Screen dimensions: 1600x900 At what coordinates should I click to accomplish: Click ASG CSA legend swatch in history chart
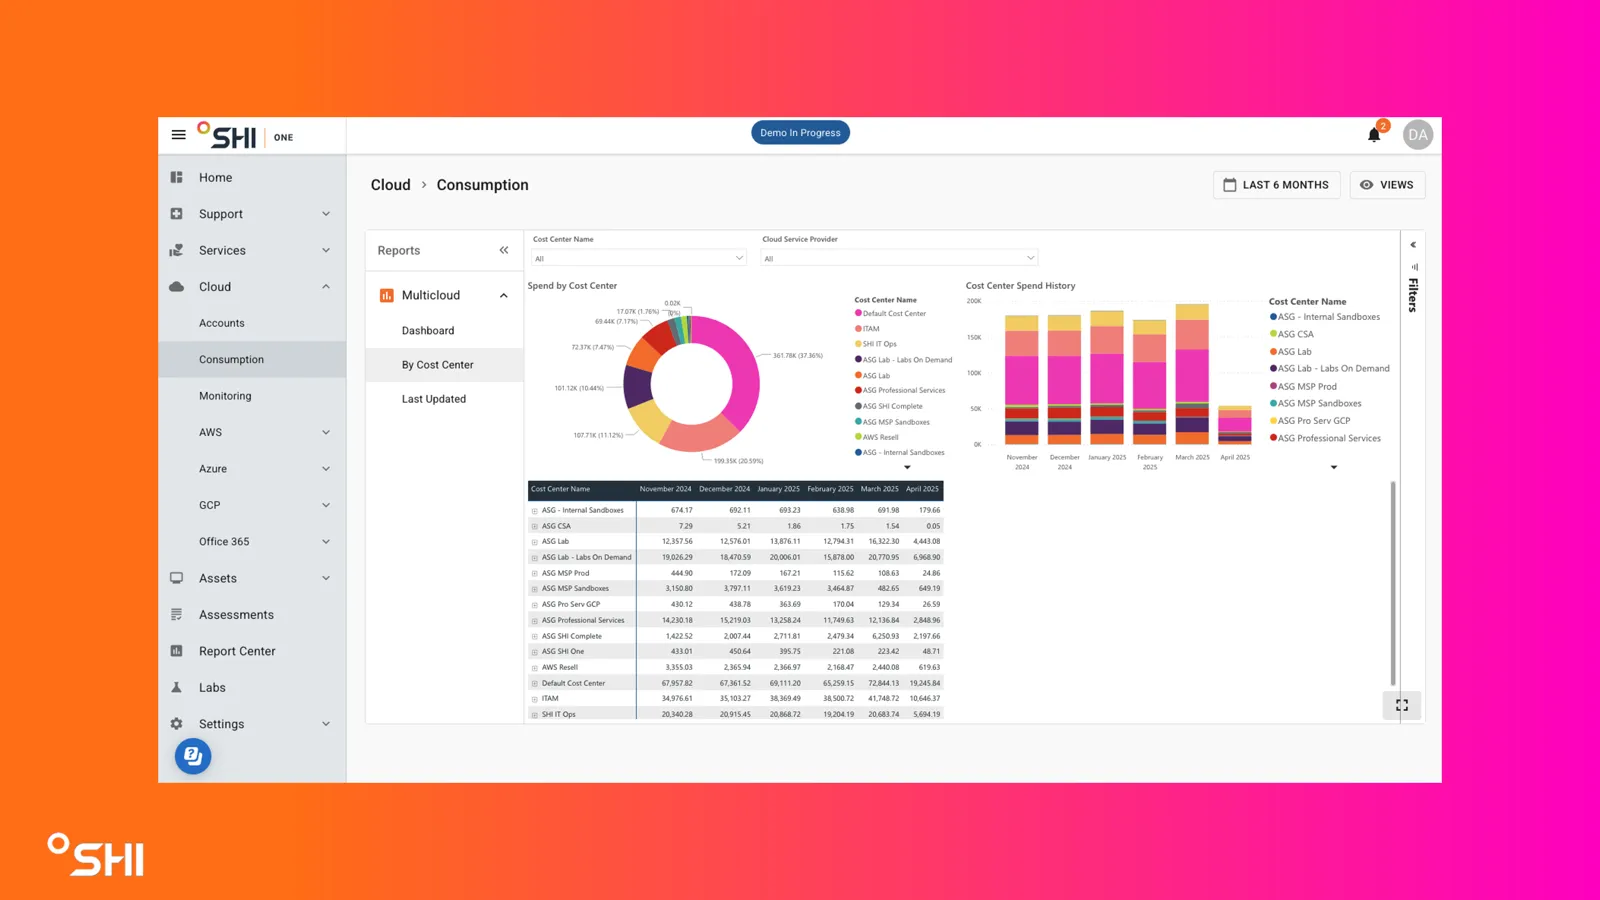pyautogui.click(x=1273, y=334)
